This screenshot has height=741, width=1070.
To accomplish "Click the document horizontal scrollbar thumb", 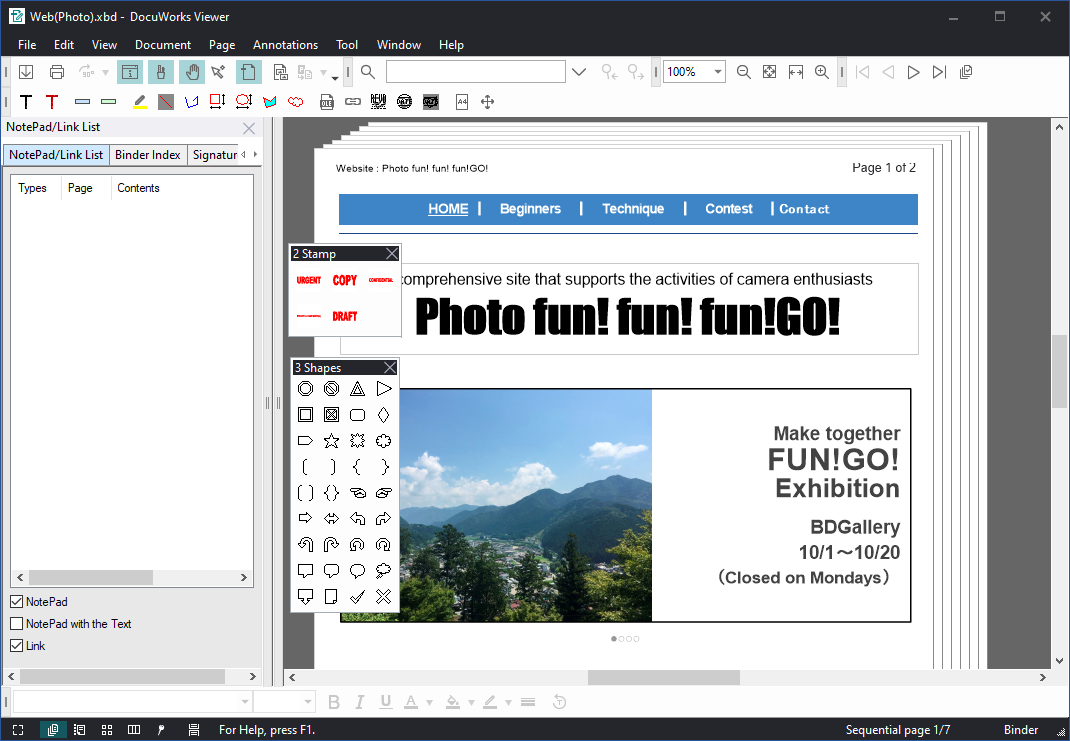I will [664, 678].
